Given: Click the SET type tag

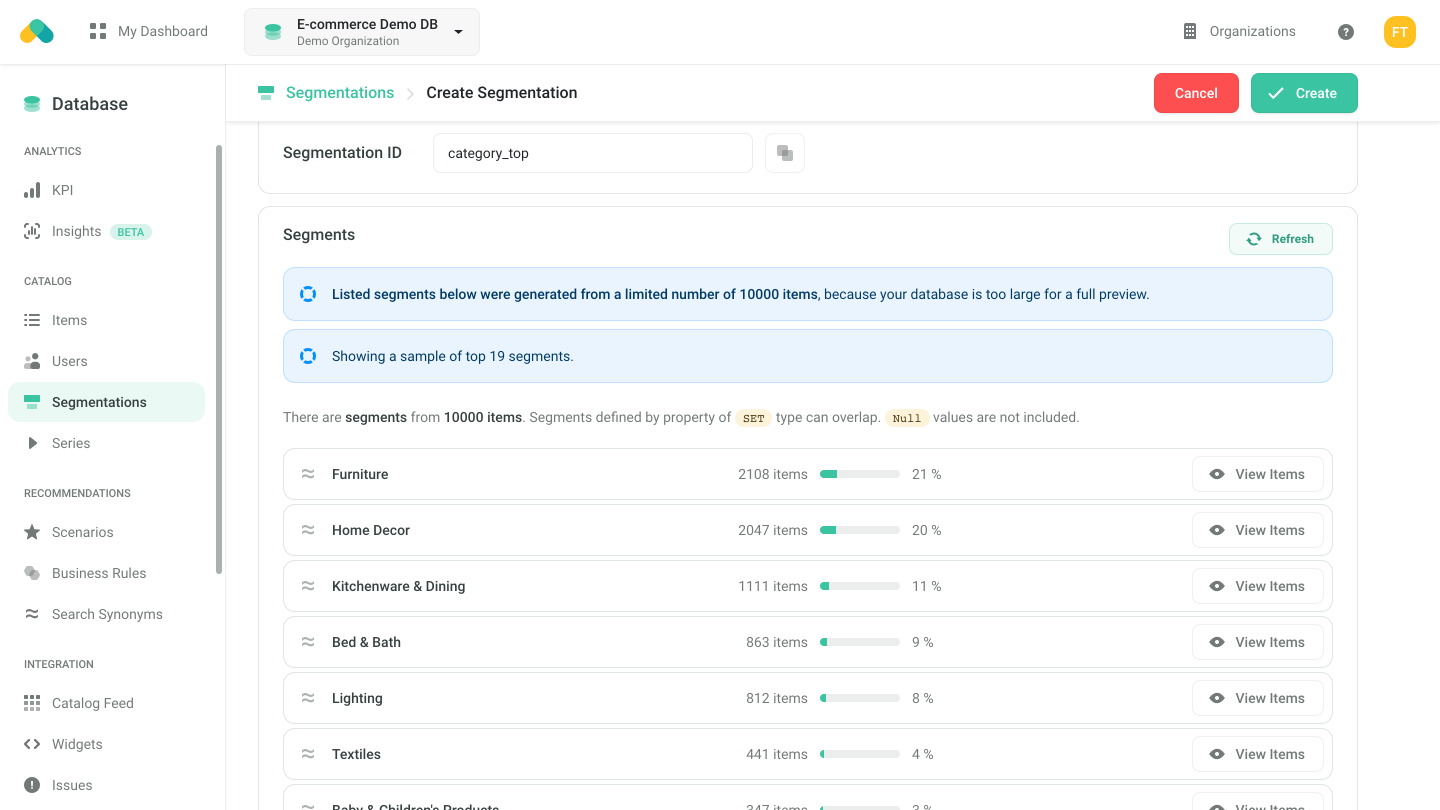Looking at the screenshot, I should pos(754,418).
